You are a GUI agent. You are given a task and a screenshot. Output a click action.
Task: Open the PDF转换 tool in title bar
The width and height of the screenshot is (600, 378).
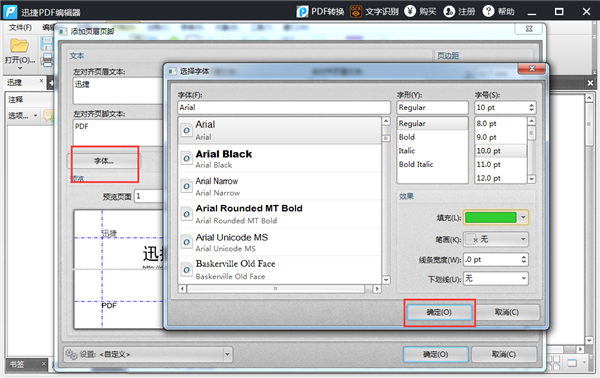click(320, 11)
